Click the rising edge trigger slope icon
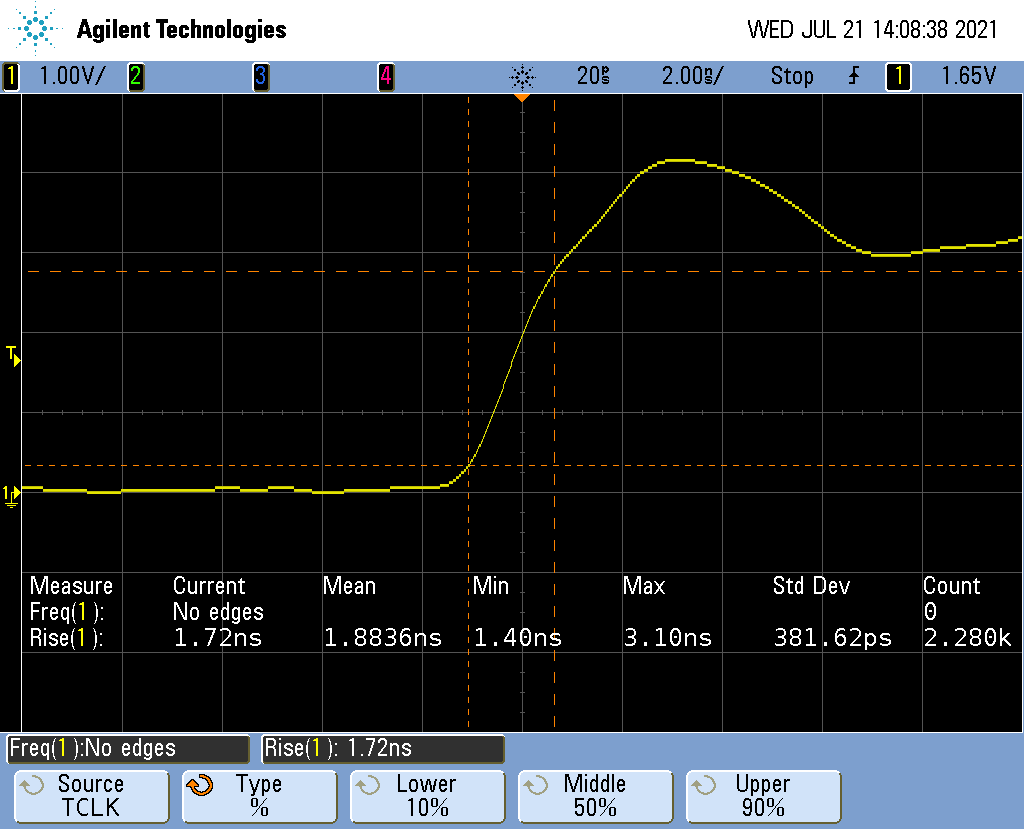The image size is (1024, 829). pos(853,76)
